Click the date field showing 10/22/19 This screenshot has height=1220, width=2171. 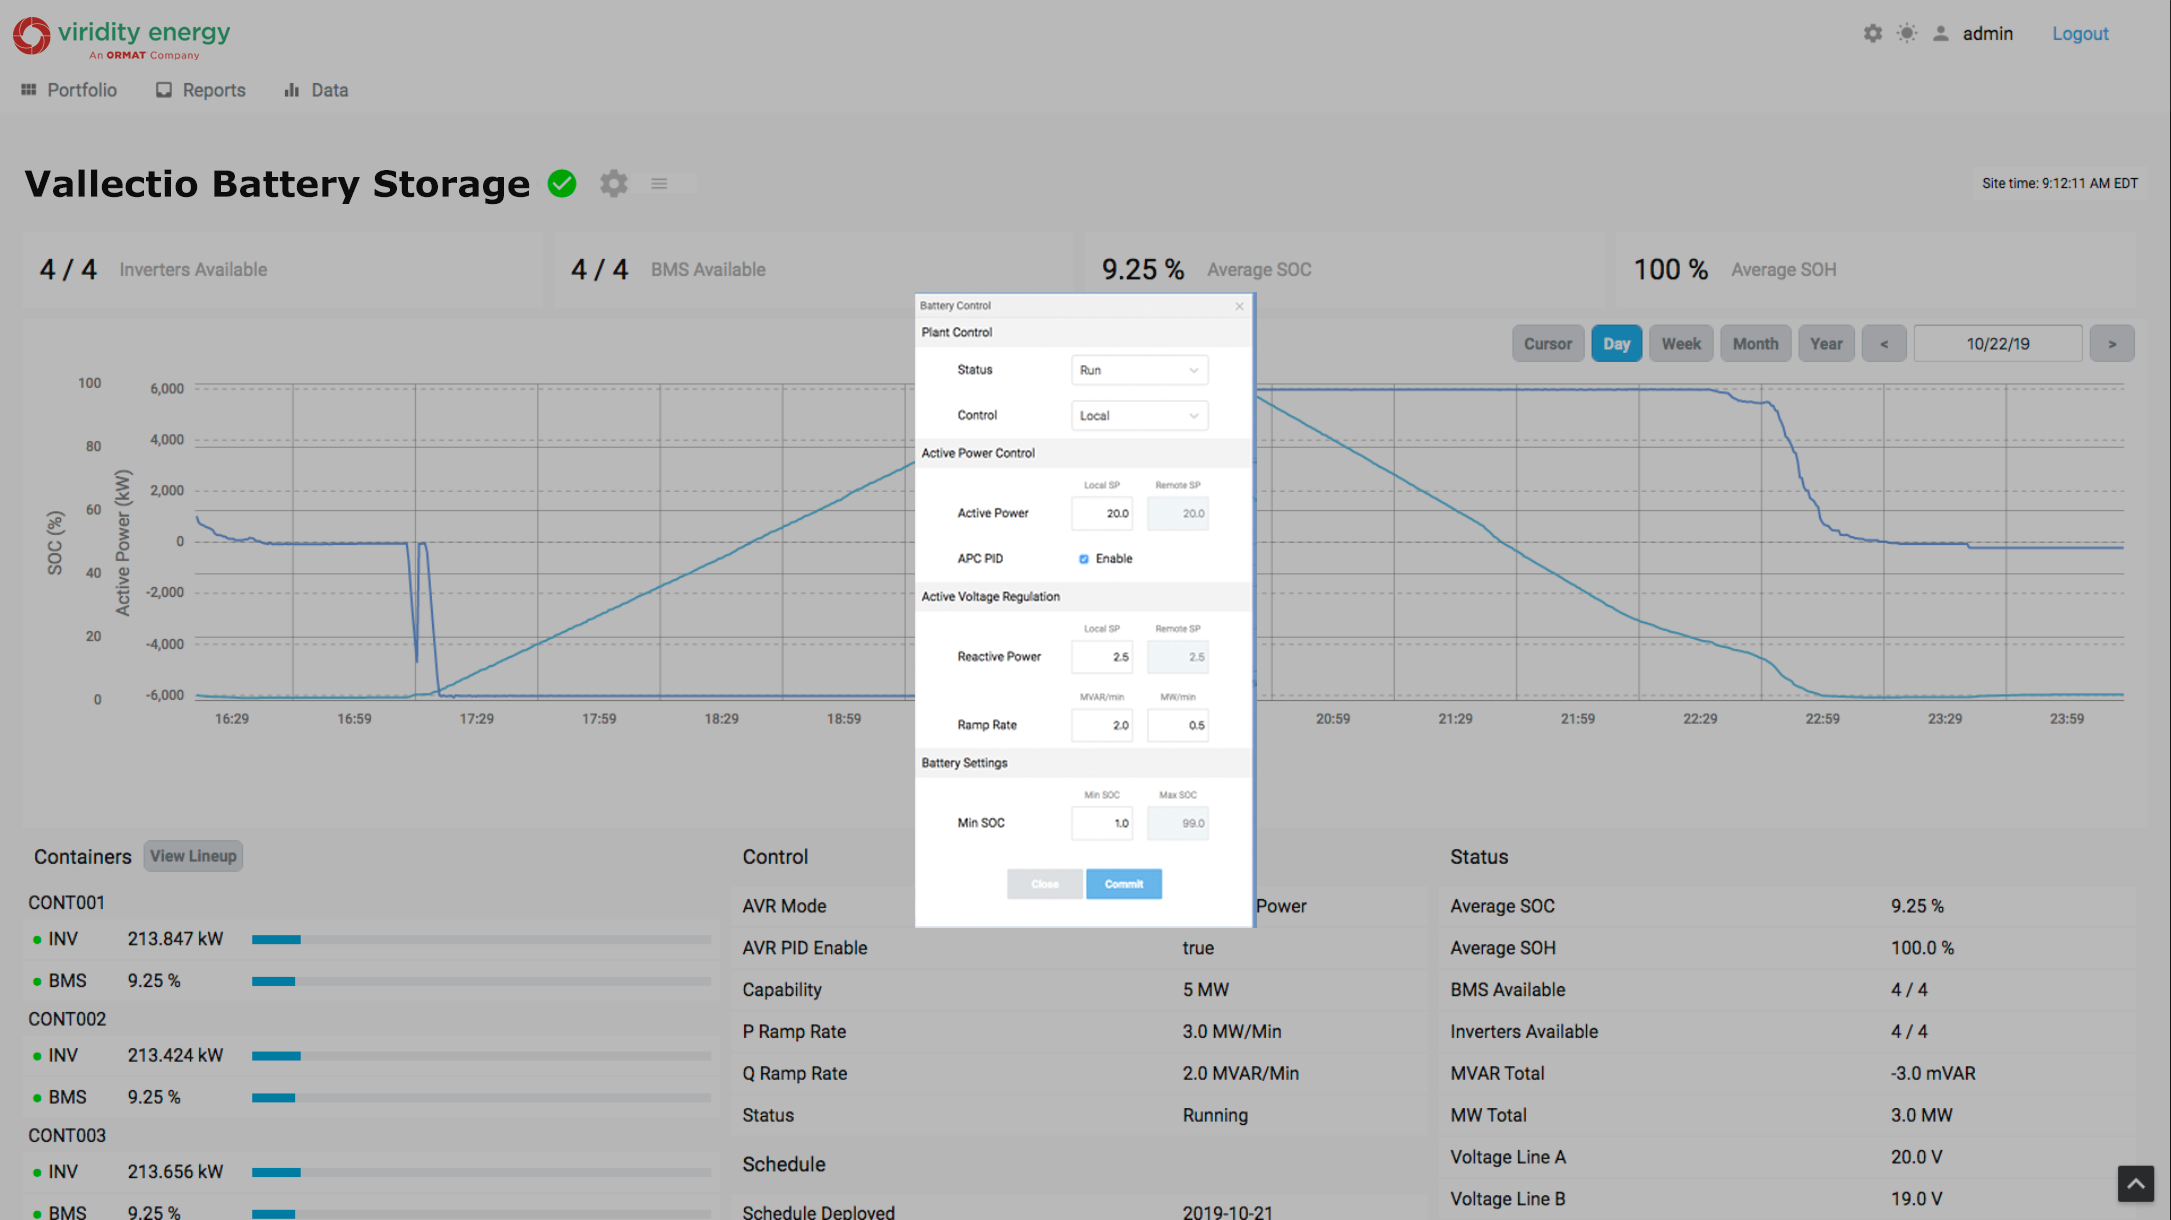pyautogui.click(x=1998, y=344)
